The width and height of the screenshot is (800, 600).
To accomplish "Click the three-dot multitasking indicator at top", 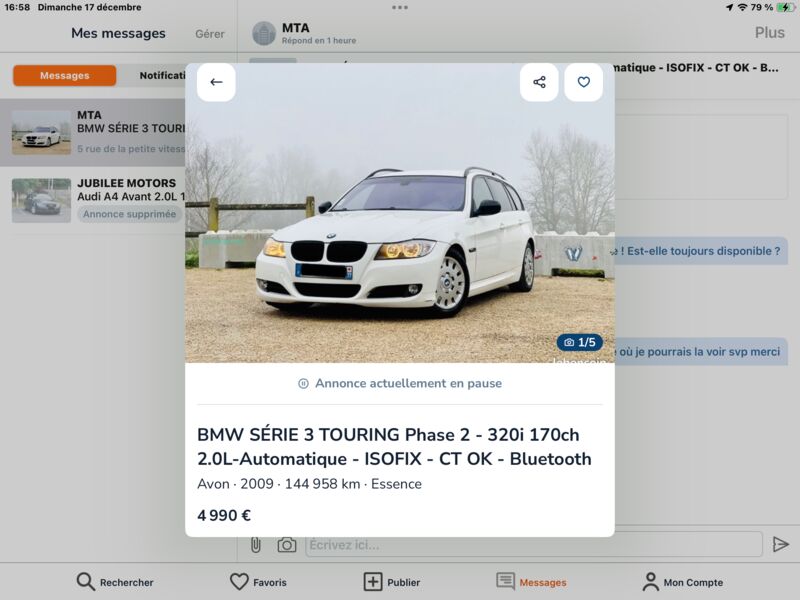I will pyautogui.click(x=400, y=7).
